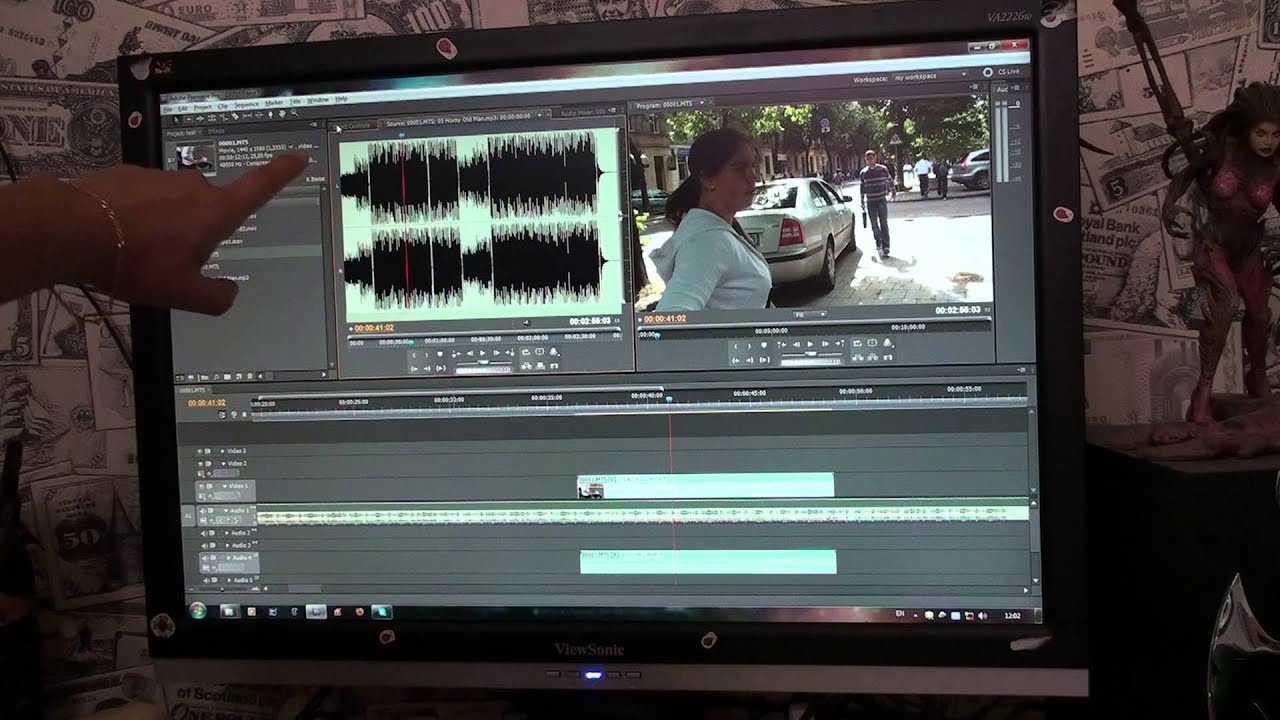This screenshot has width=1280, height=720.
Task: Click Loop button in Source monitor
Action: tap(526, 352)
